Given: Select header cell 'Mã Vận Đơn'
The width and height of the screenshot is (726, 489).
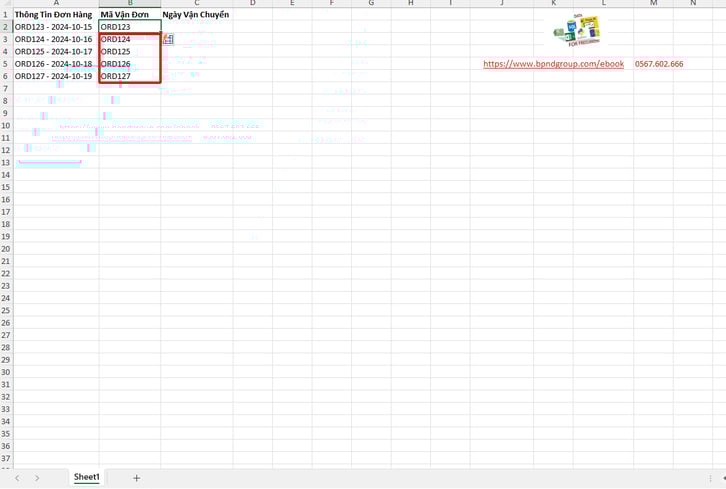Looking at the screenshot, I should click(x=130, y=14).
